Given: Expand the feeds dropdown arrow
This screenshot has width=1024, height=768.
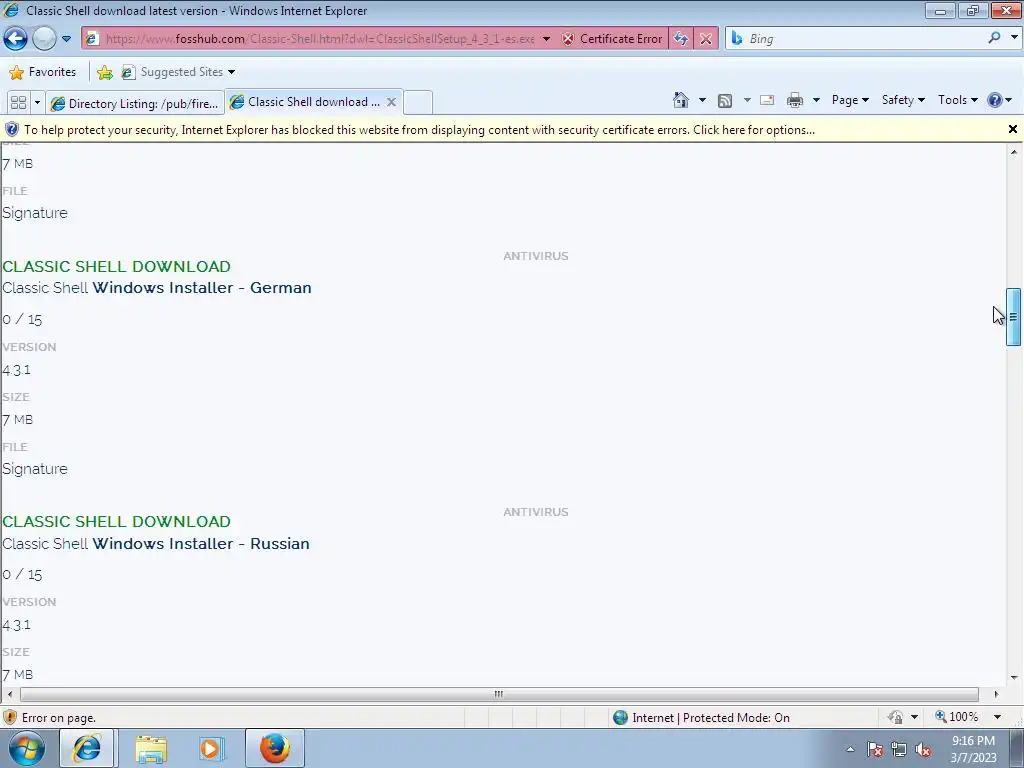Looking at the screenshot, I should [746, 100].
